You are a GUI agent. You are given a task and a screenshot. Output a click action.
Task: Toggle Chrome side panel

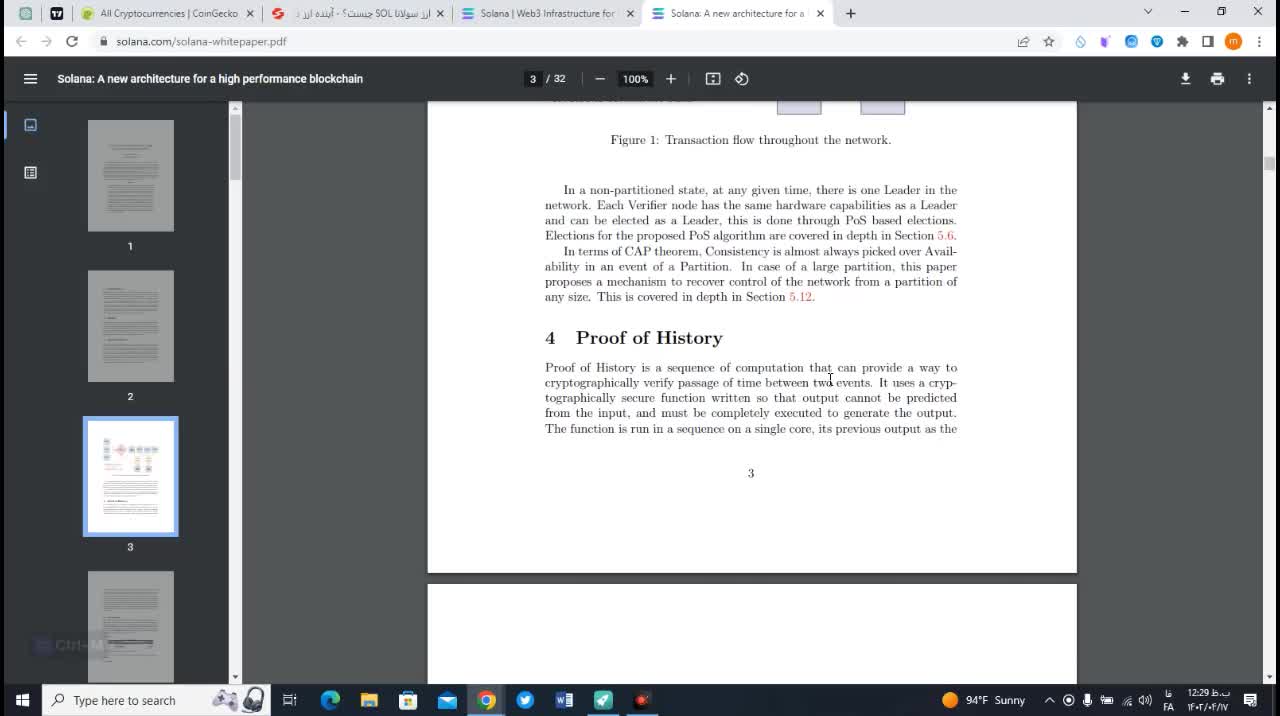pyautogui.click(x=1208, y=42)
